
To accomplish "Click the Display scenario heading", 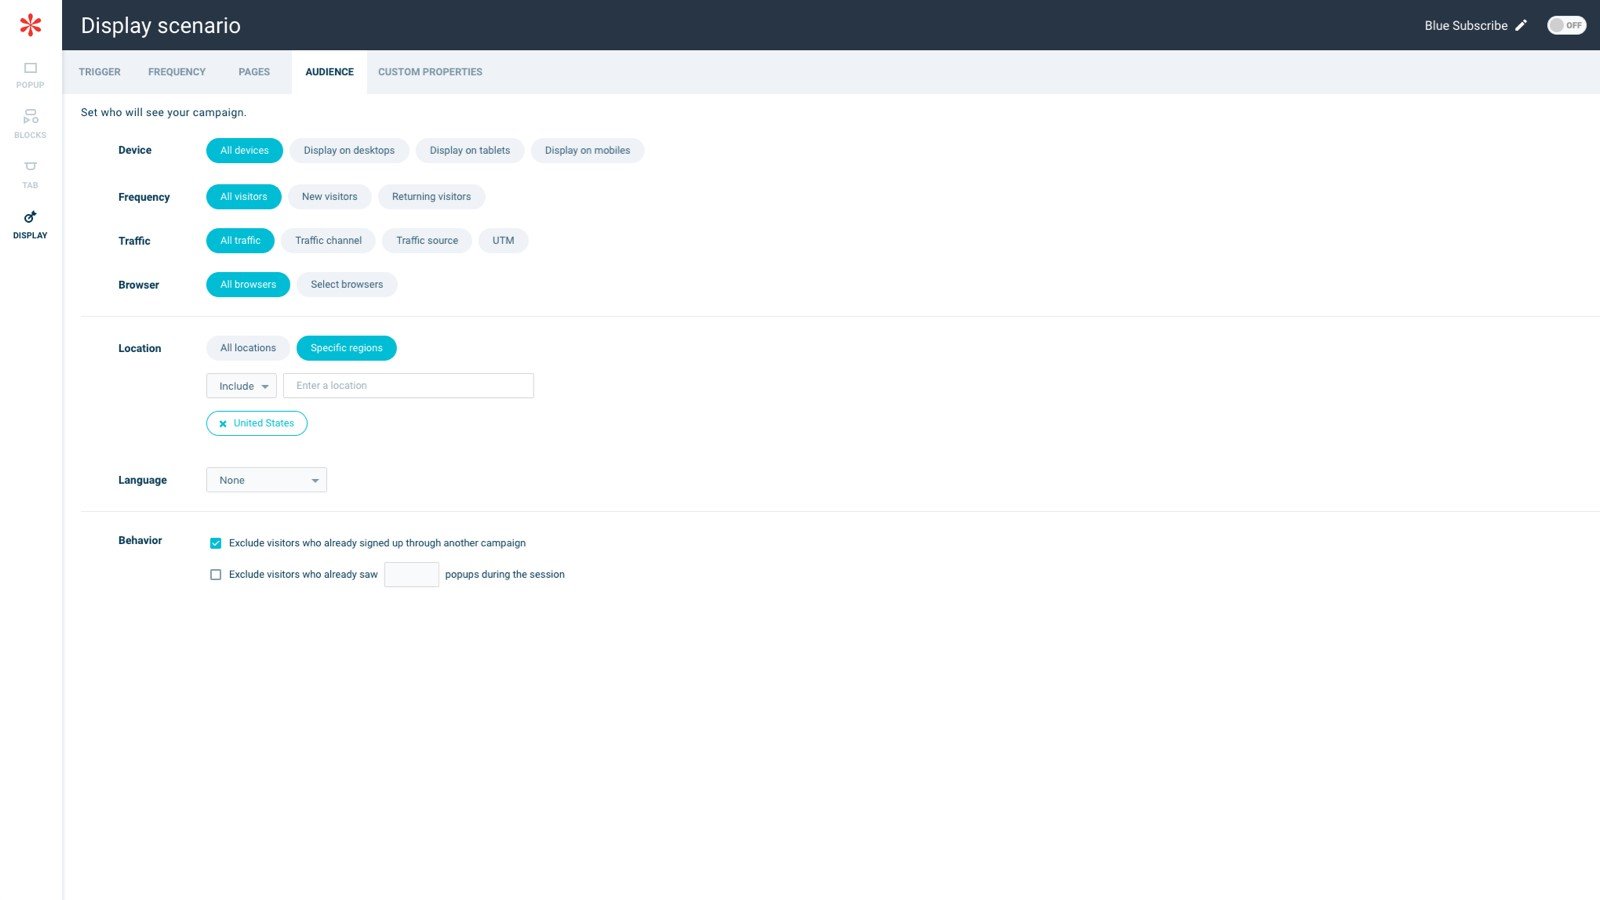I will pyautogui.click(x=161, y=26).
